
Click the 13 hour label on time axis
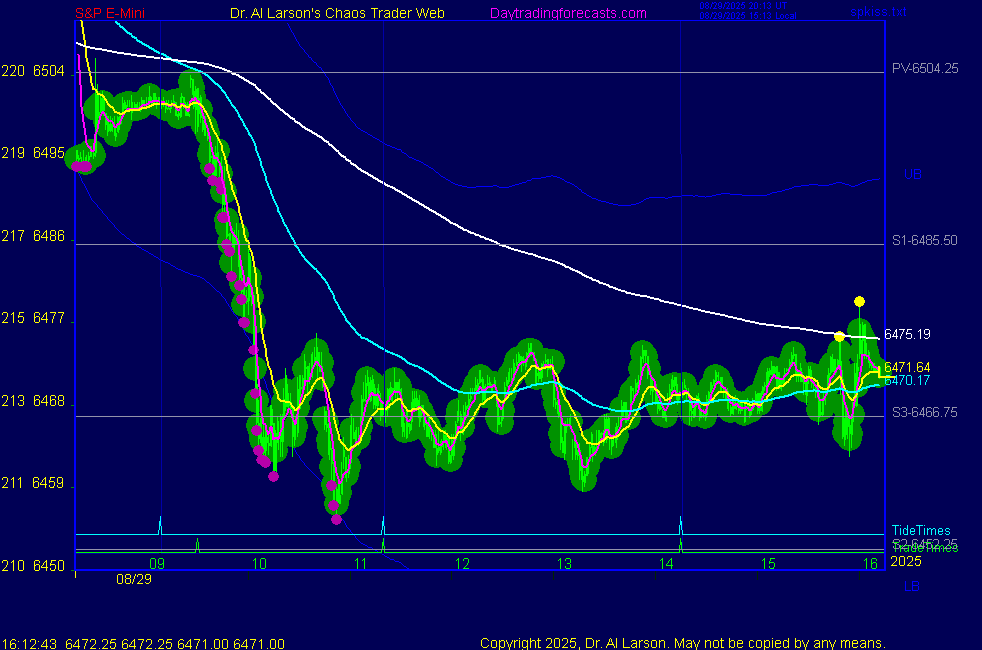click(x=564, y=564)
